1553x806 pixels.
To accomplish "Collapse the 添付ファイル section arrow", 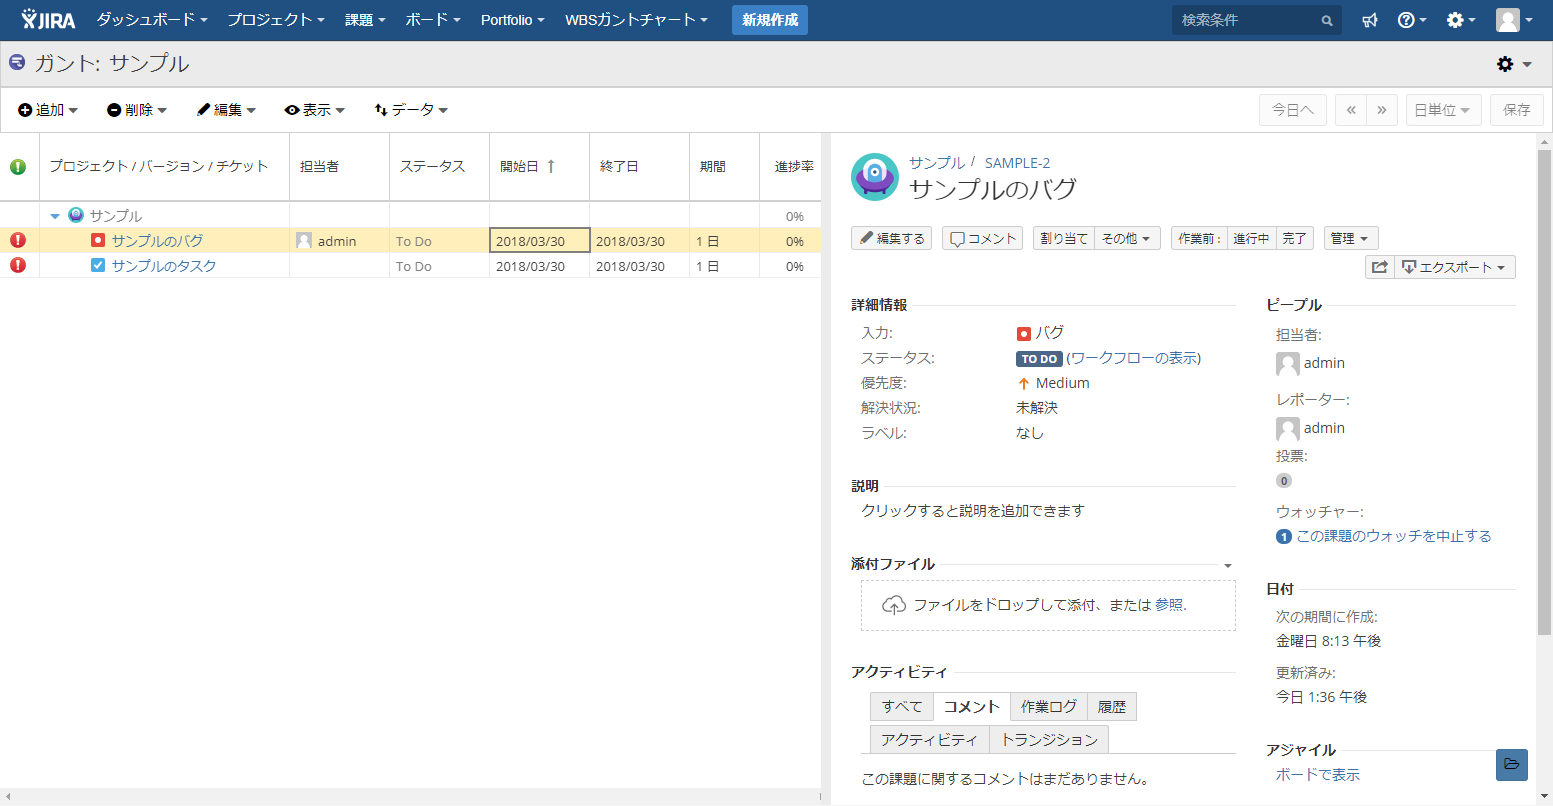I will [x=1228, y=566].
